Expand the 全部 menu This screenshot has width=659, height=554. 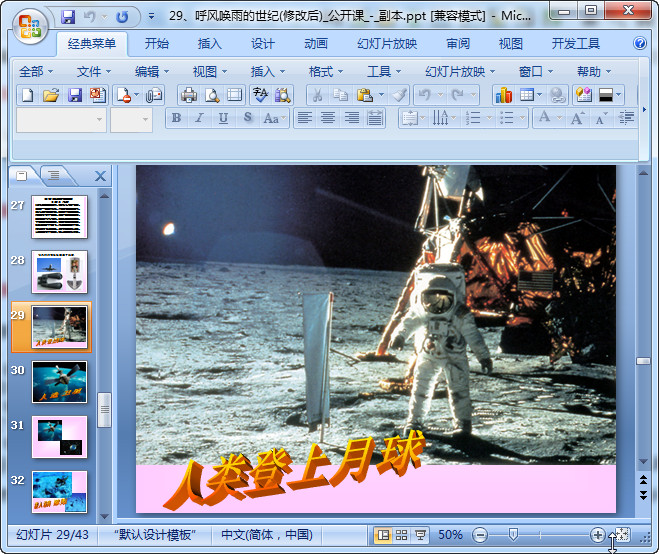36,72
